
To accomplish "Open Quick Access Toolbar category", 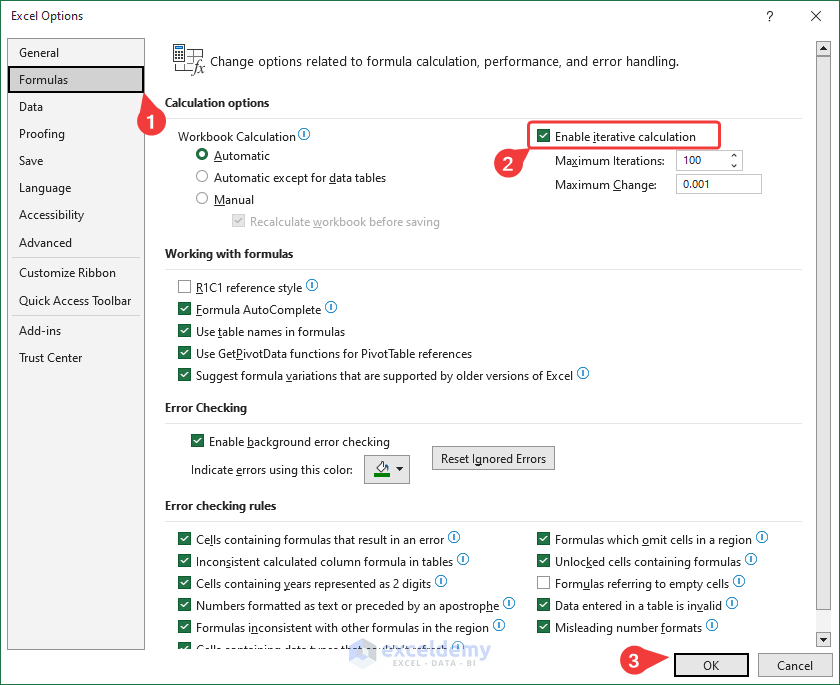I will 76,300.
